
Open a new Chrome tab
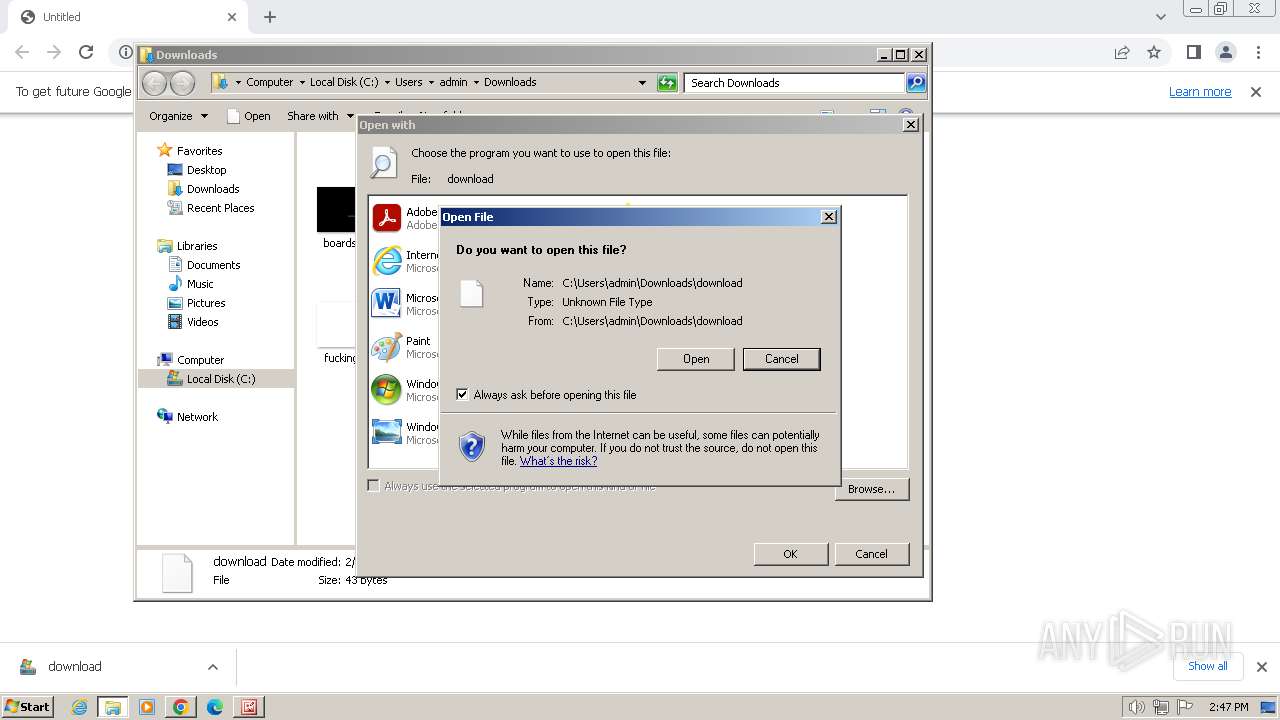[x=269, y=17]
